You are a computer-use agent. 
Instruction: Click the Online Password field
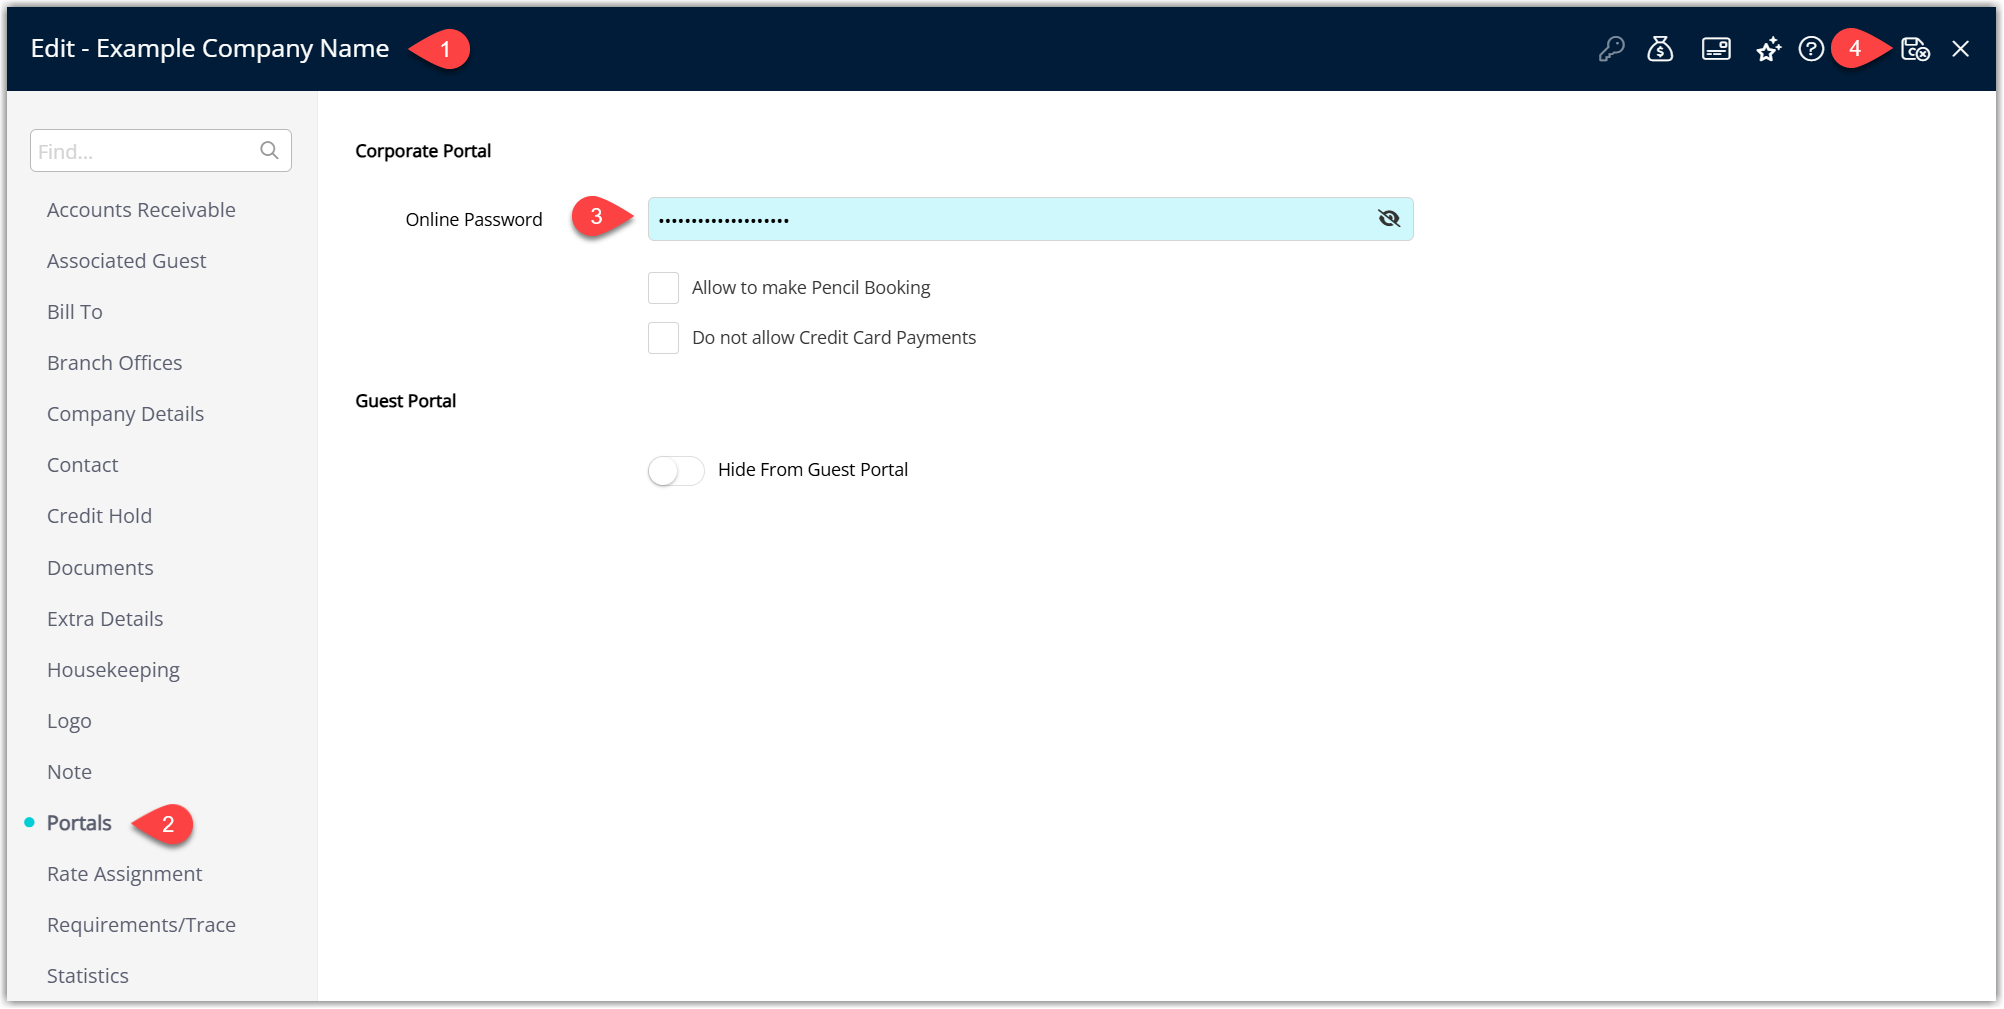[x=1030, y=219]
